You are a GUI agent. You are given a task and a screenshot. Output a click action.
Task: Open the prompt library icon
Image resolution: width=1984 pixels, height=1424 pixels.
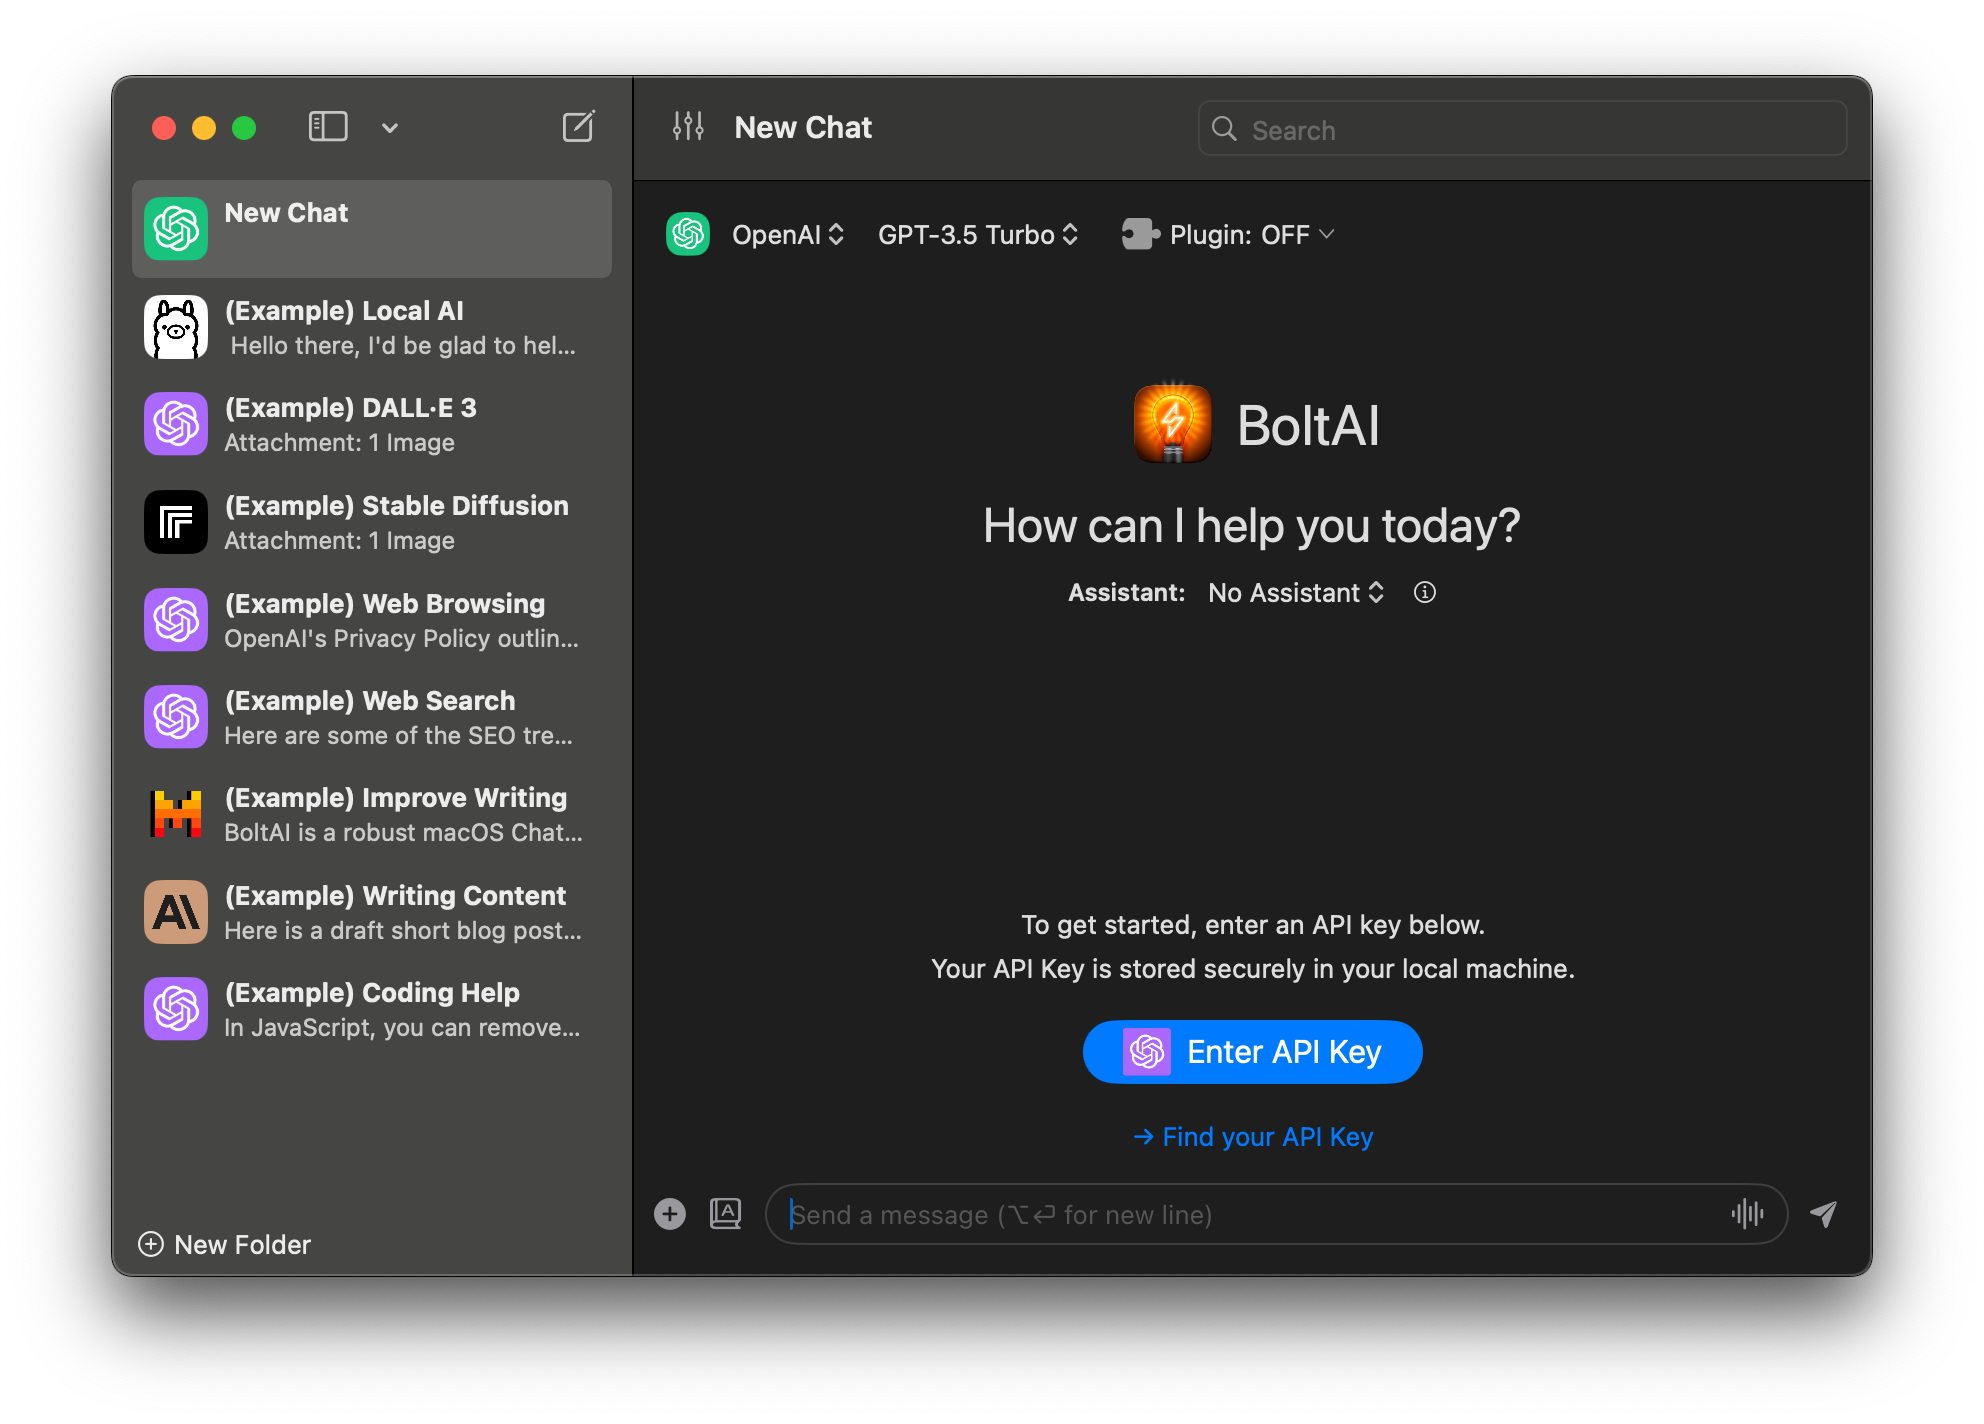(x=725, y=1214)
